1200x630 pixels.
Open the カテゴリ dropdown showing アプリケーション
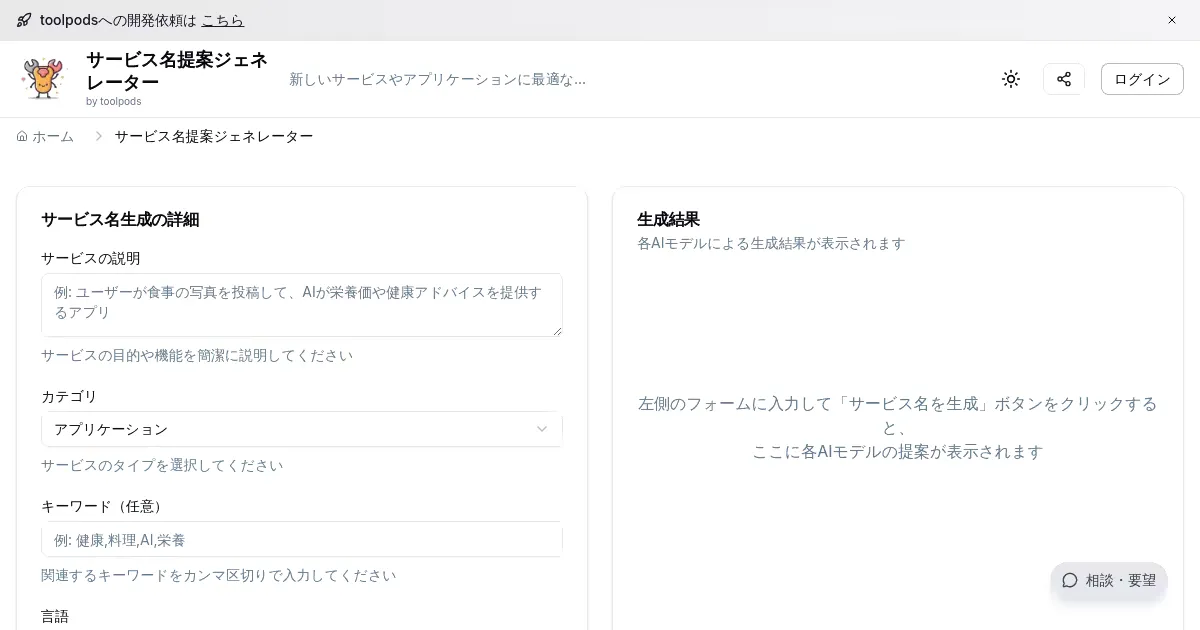(x=301, y=429)
